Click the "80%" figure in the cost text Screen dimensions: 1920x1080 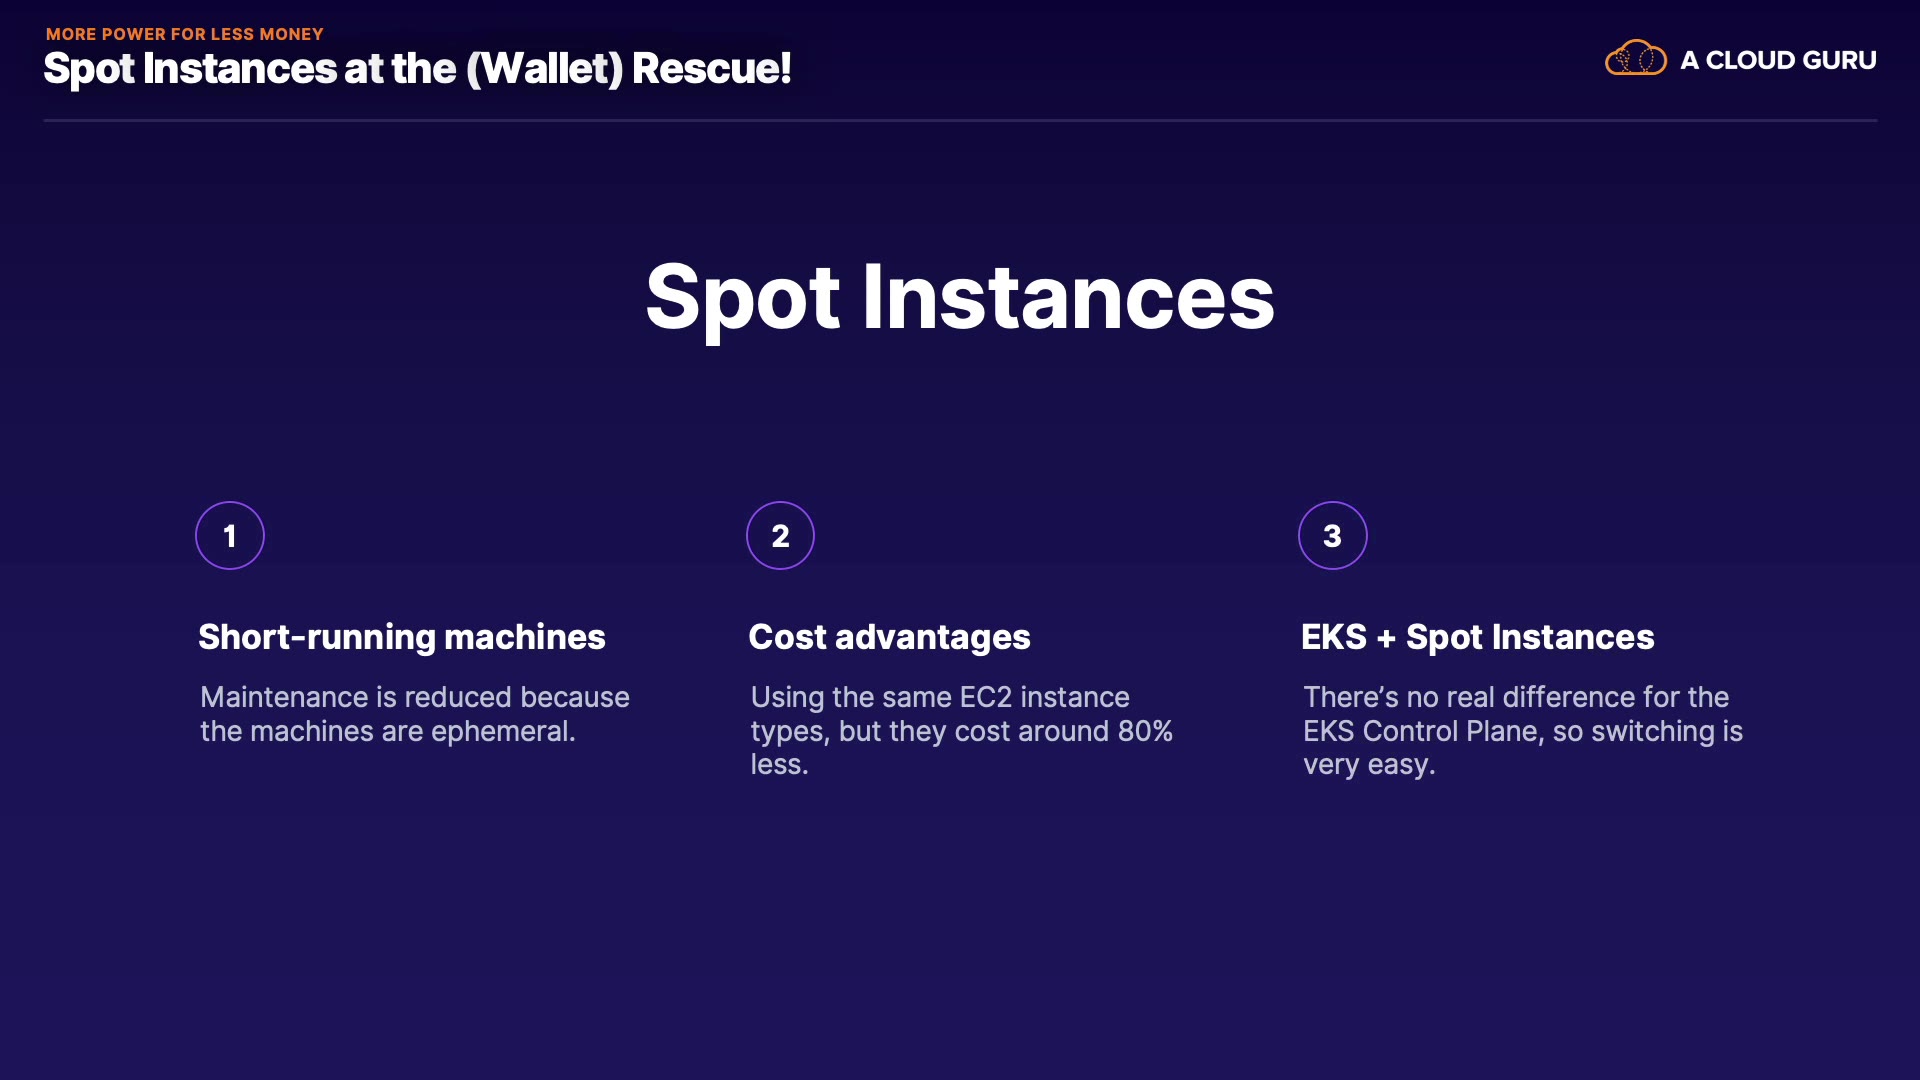point(1145,731)
